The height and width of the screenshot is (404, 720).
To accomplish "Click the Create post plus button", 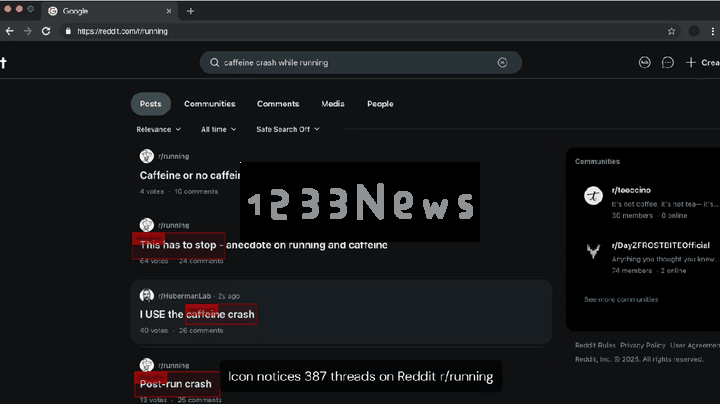I will tap(703, 62).
